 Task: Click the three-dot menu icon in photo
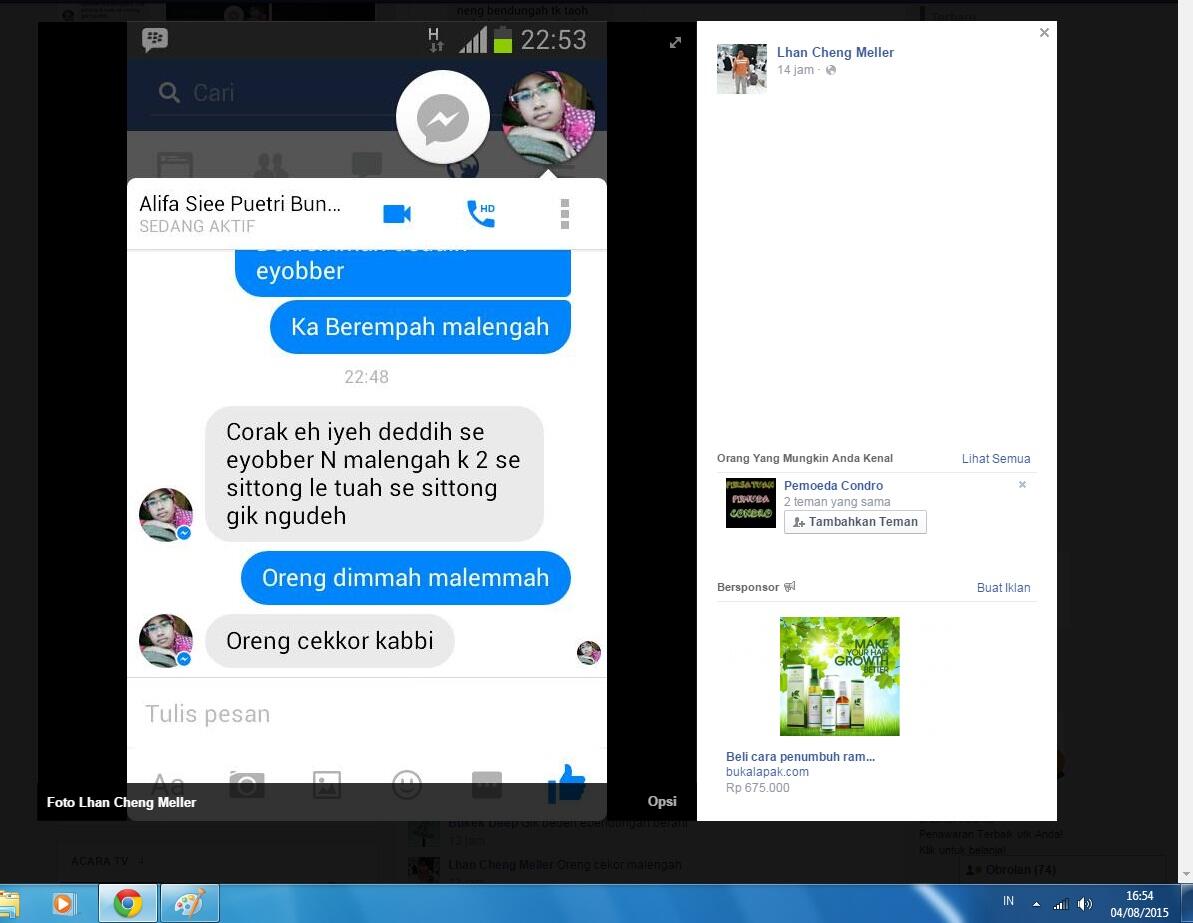click(565, 214)
